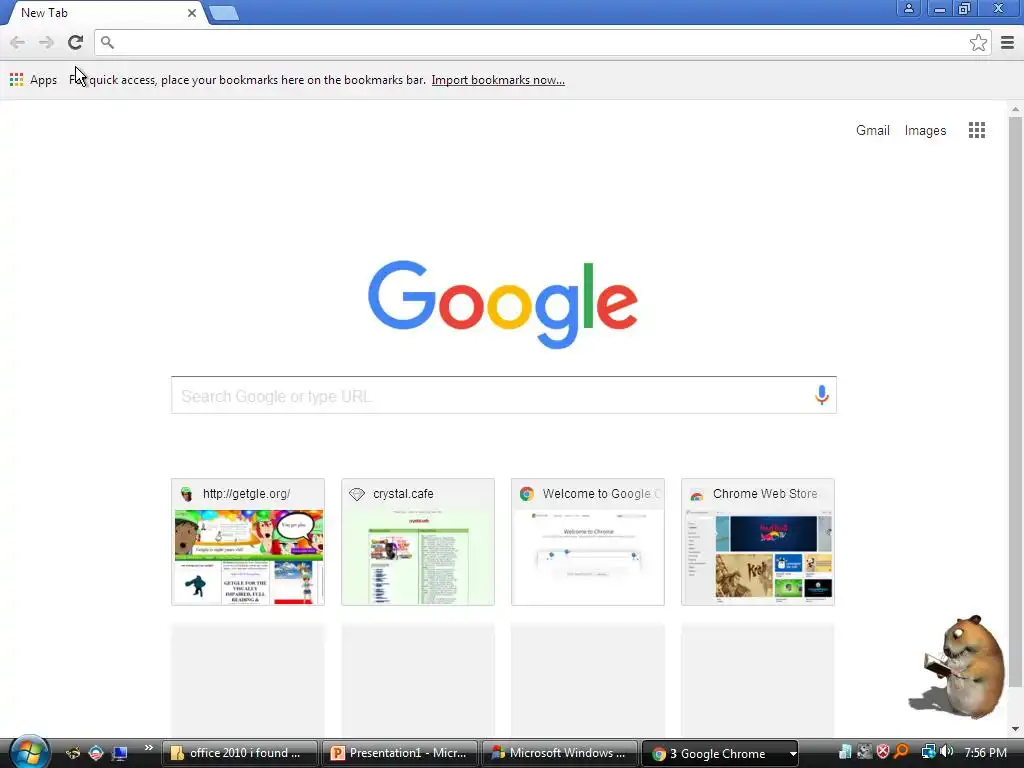The height and width of the screenshot is (768, 1024).
Task: Open the getgle.org thumbnail tile
Action: coord(248,542)
